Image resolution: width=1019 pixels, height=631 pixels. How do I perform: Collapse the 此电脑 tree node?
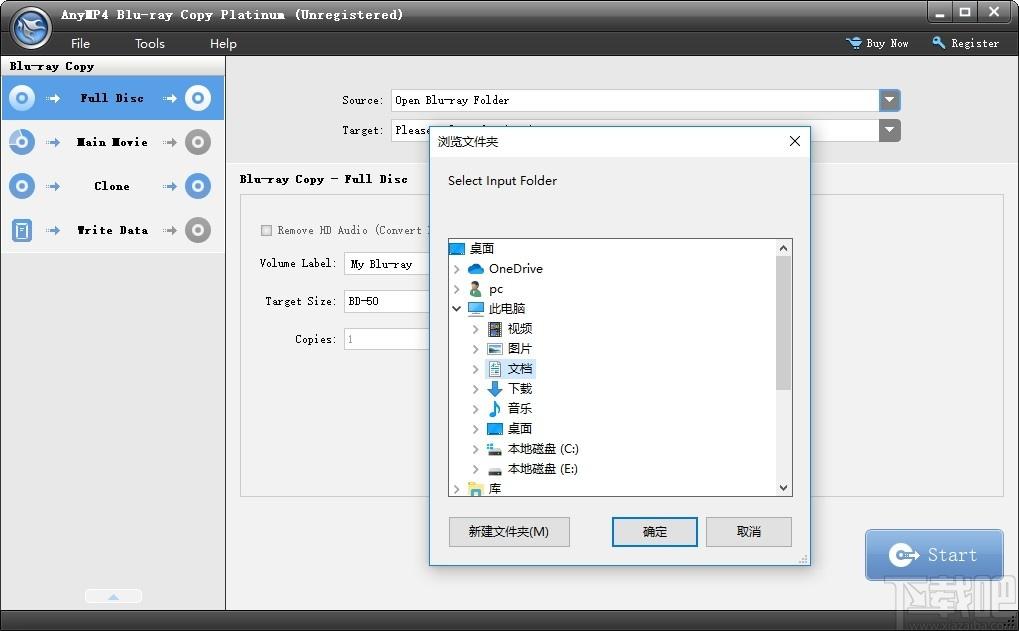point(456,309)
